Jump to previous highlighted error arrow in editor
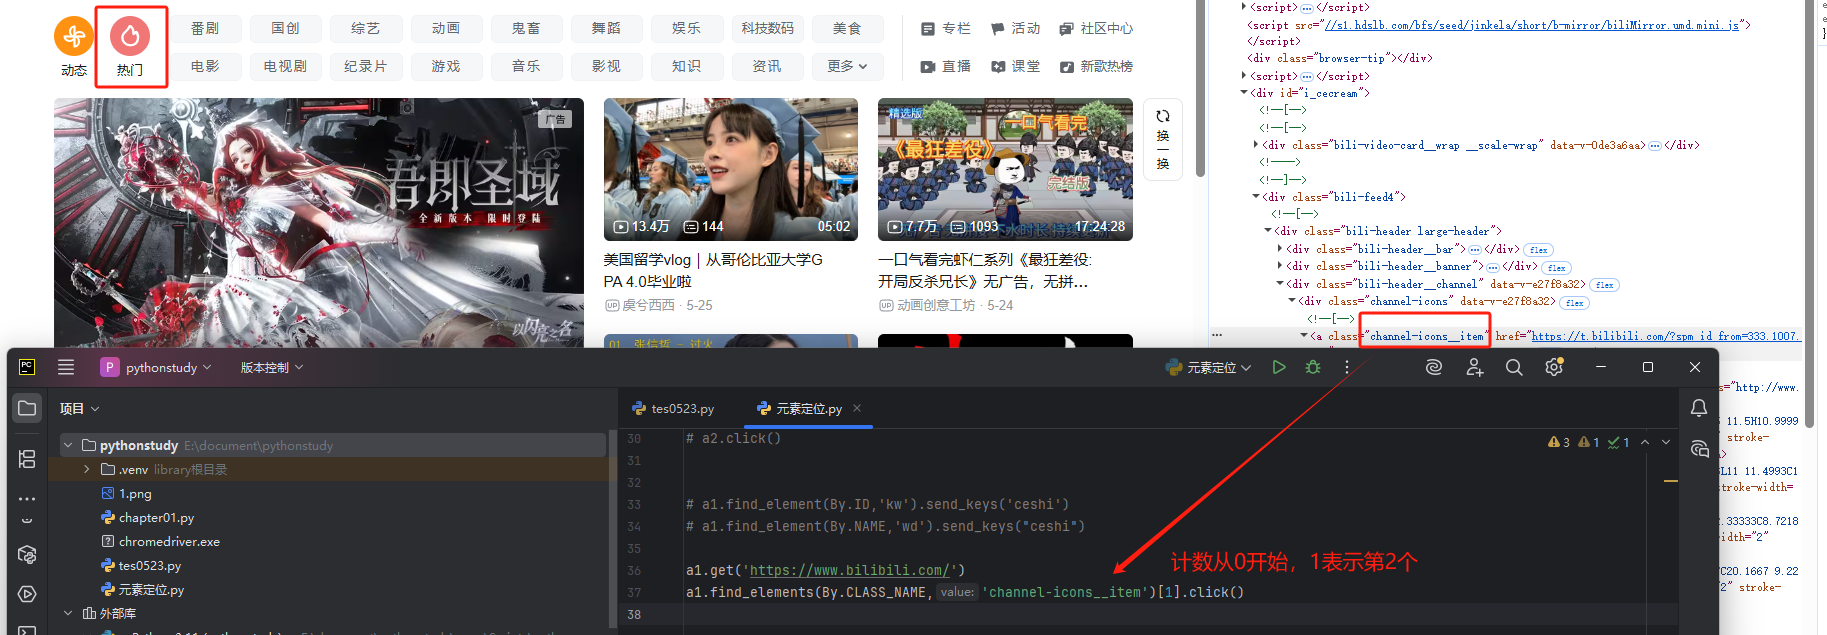This screenshot has height=635, width=1827. pyautogui.click(x=1645, y=442)
